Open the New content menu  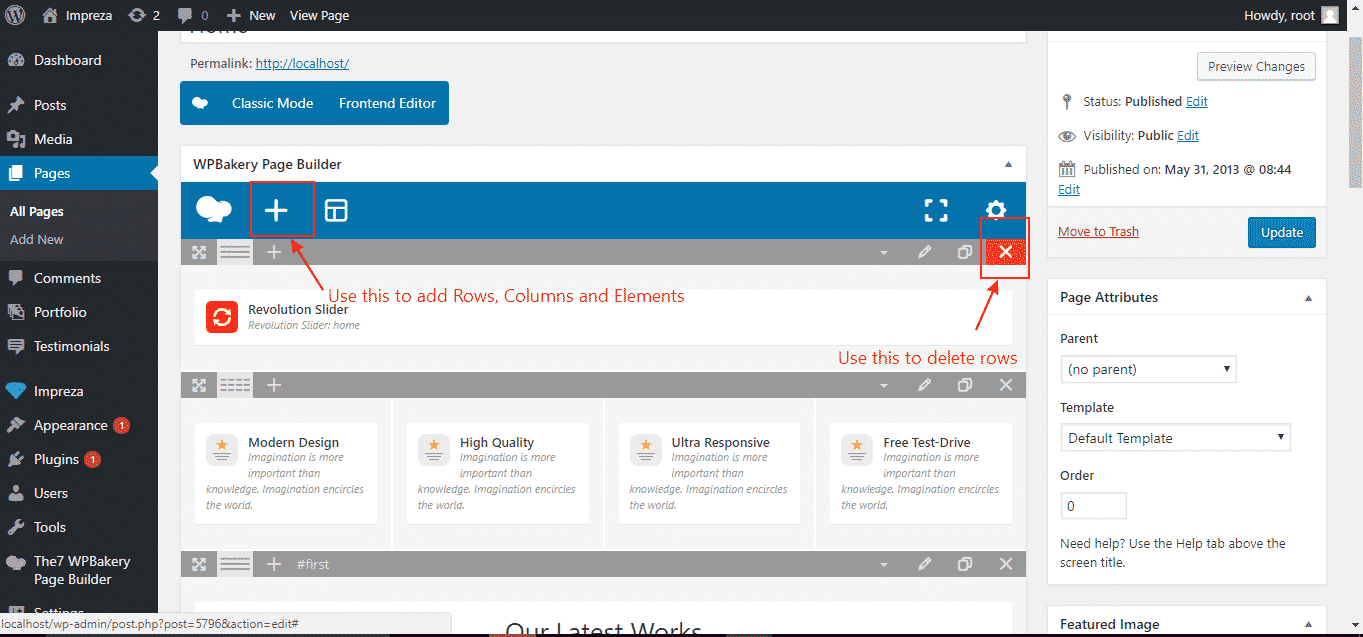[251, 15]
